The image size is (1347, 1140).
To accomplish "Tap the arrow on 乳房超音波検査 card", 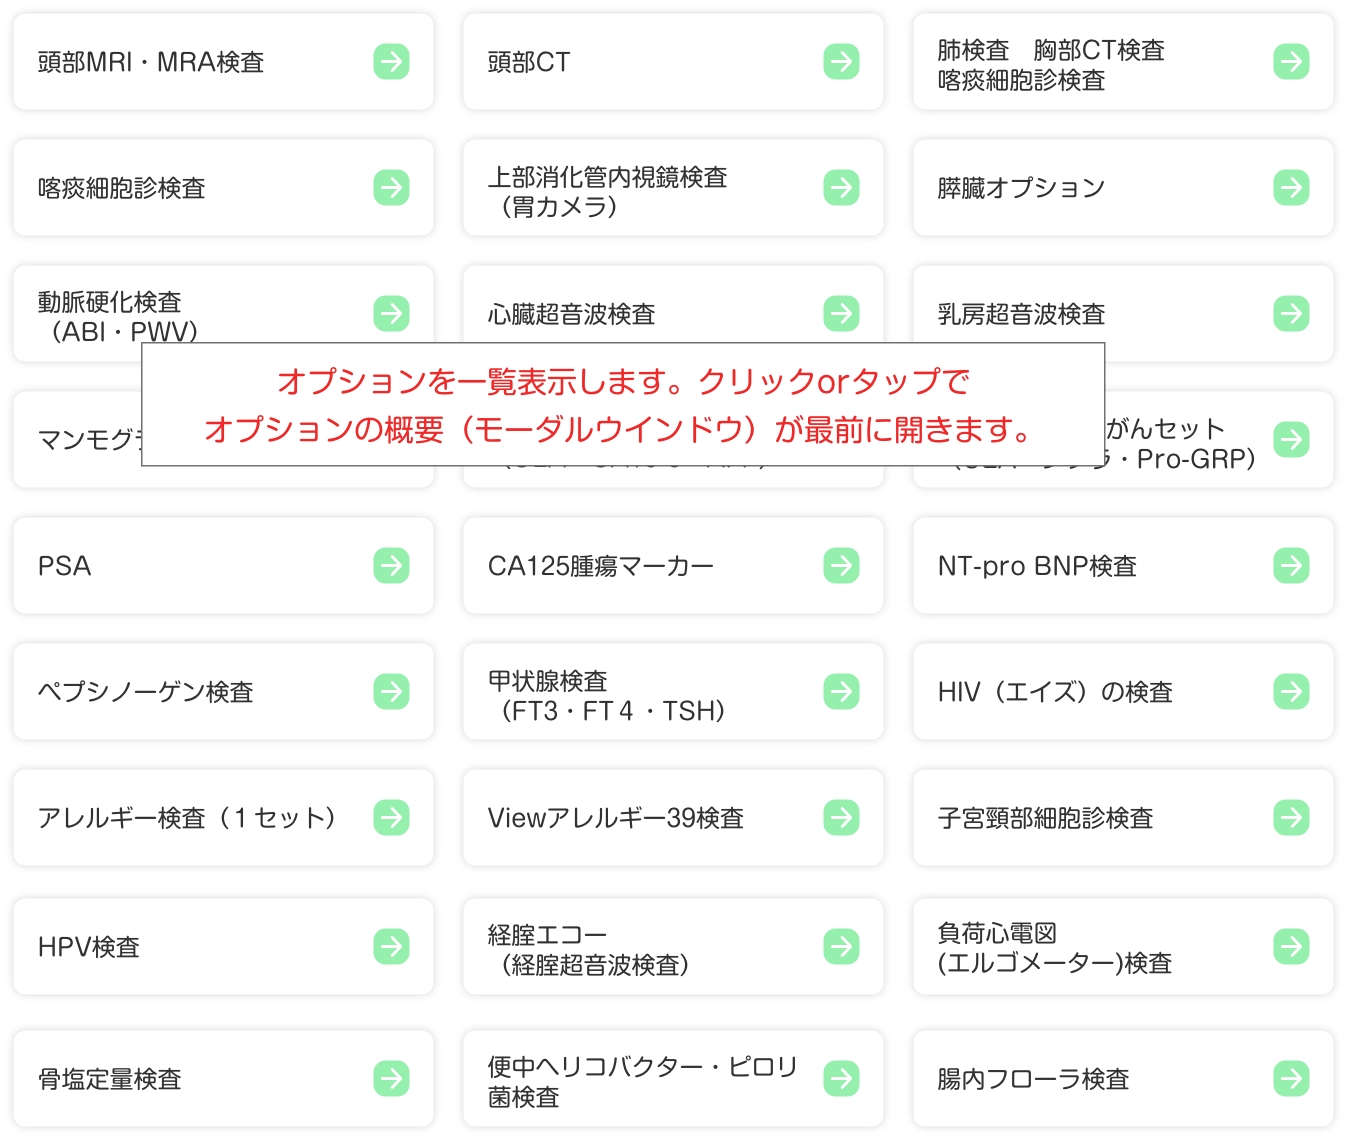I will 1291,314.
